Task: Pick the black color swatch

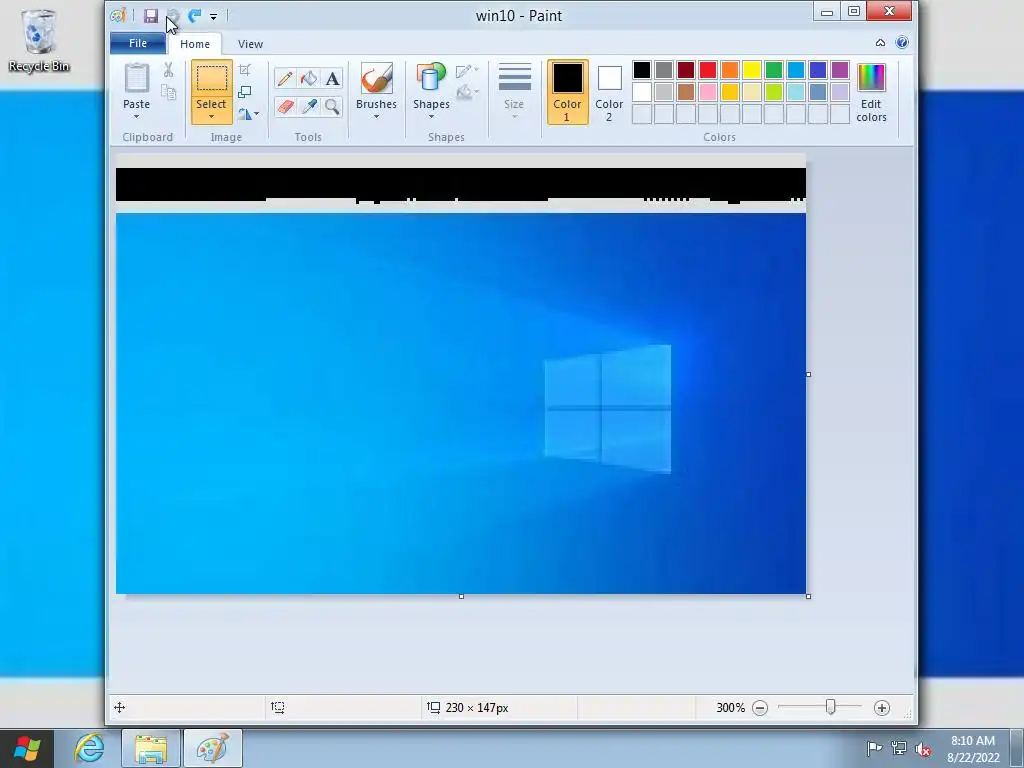Action: click(641, 70)
